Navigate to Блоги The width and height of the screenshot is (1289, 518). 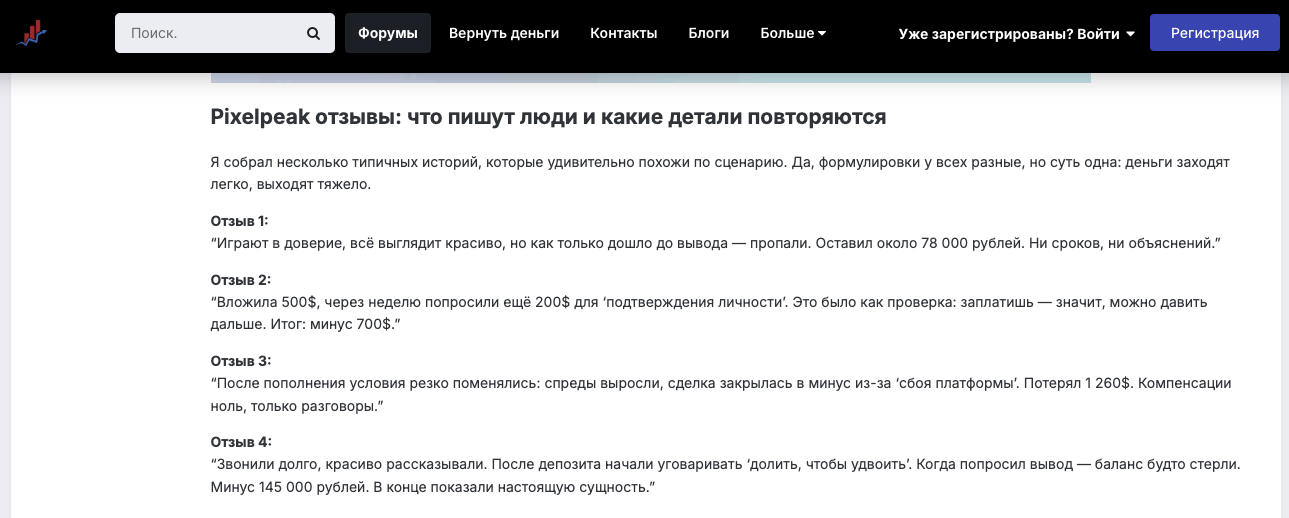[709, 33]
